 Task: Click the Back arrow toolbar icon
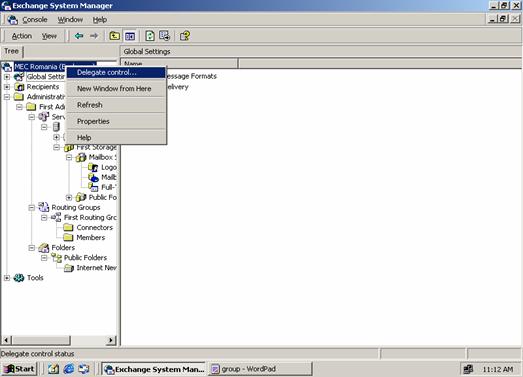(x=79, y=36)
